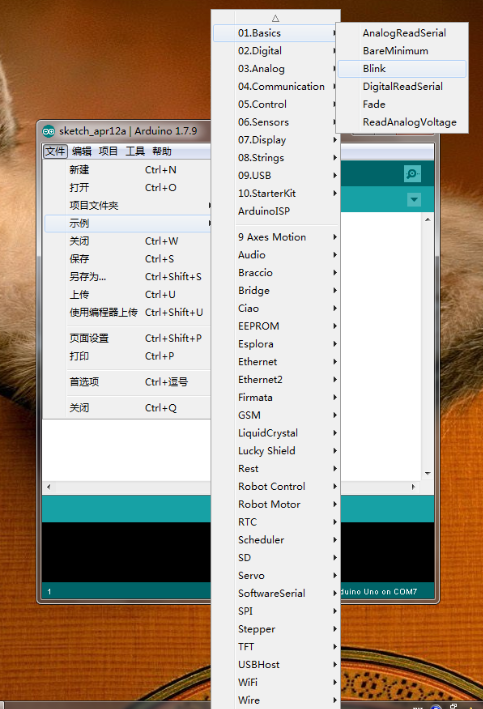
Task: Expand the WiFi library examples
Action: pos(275,682)
